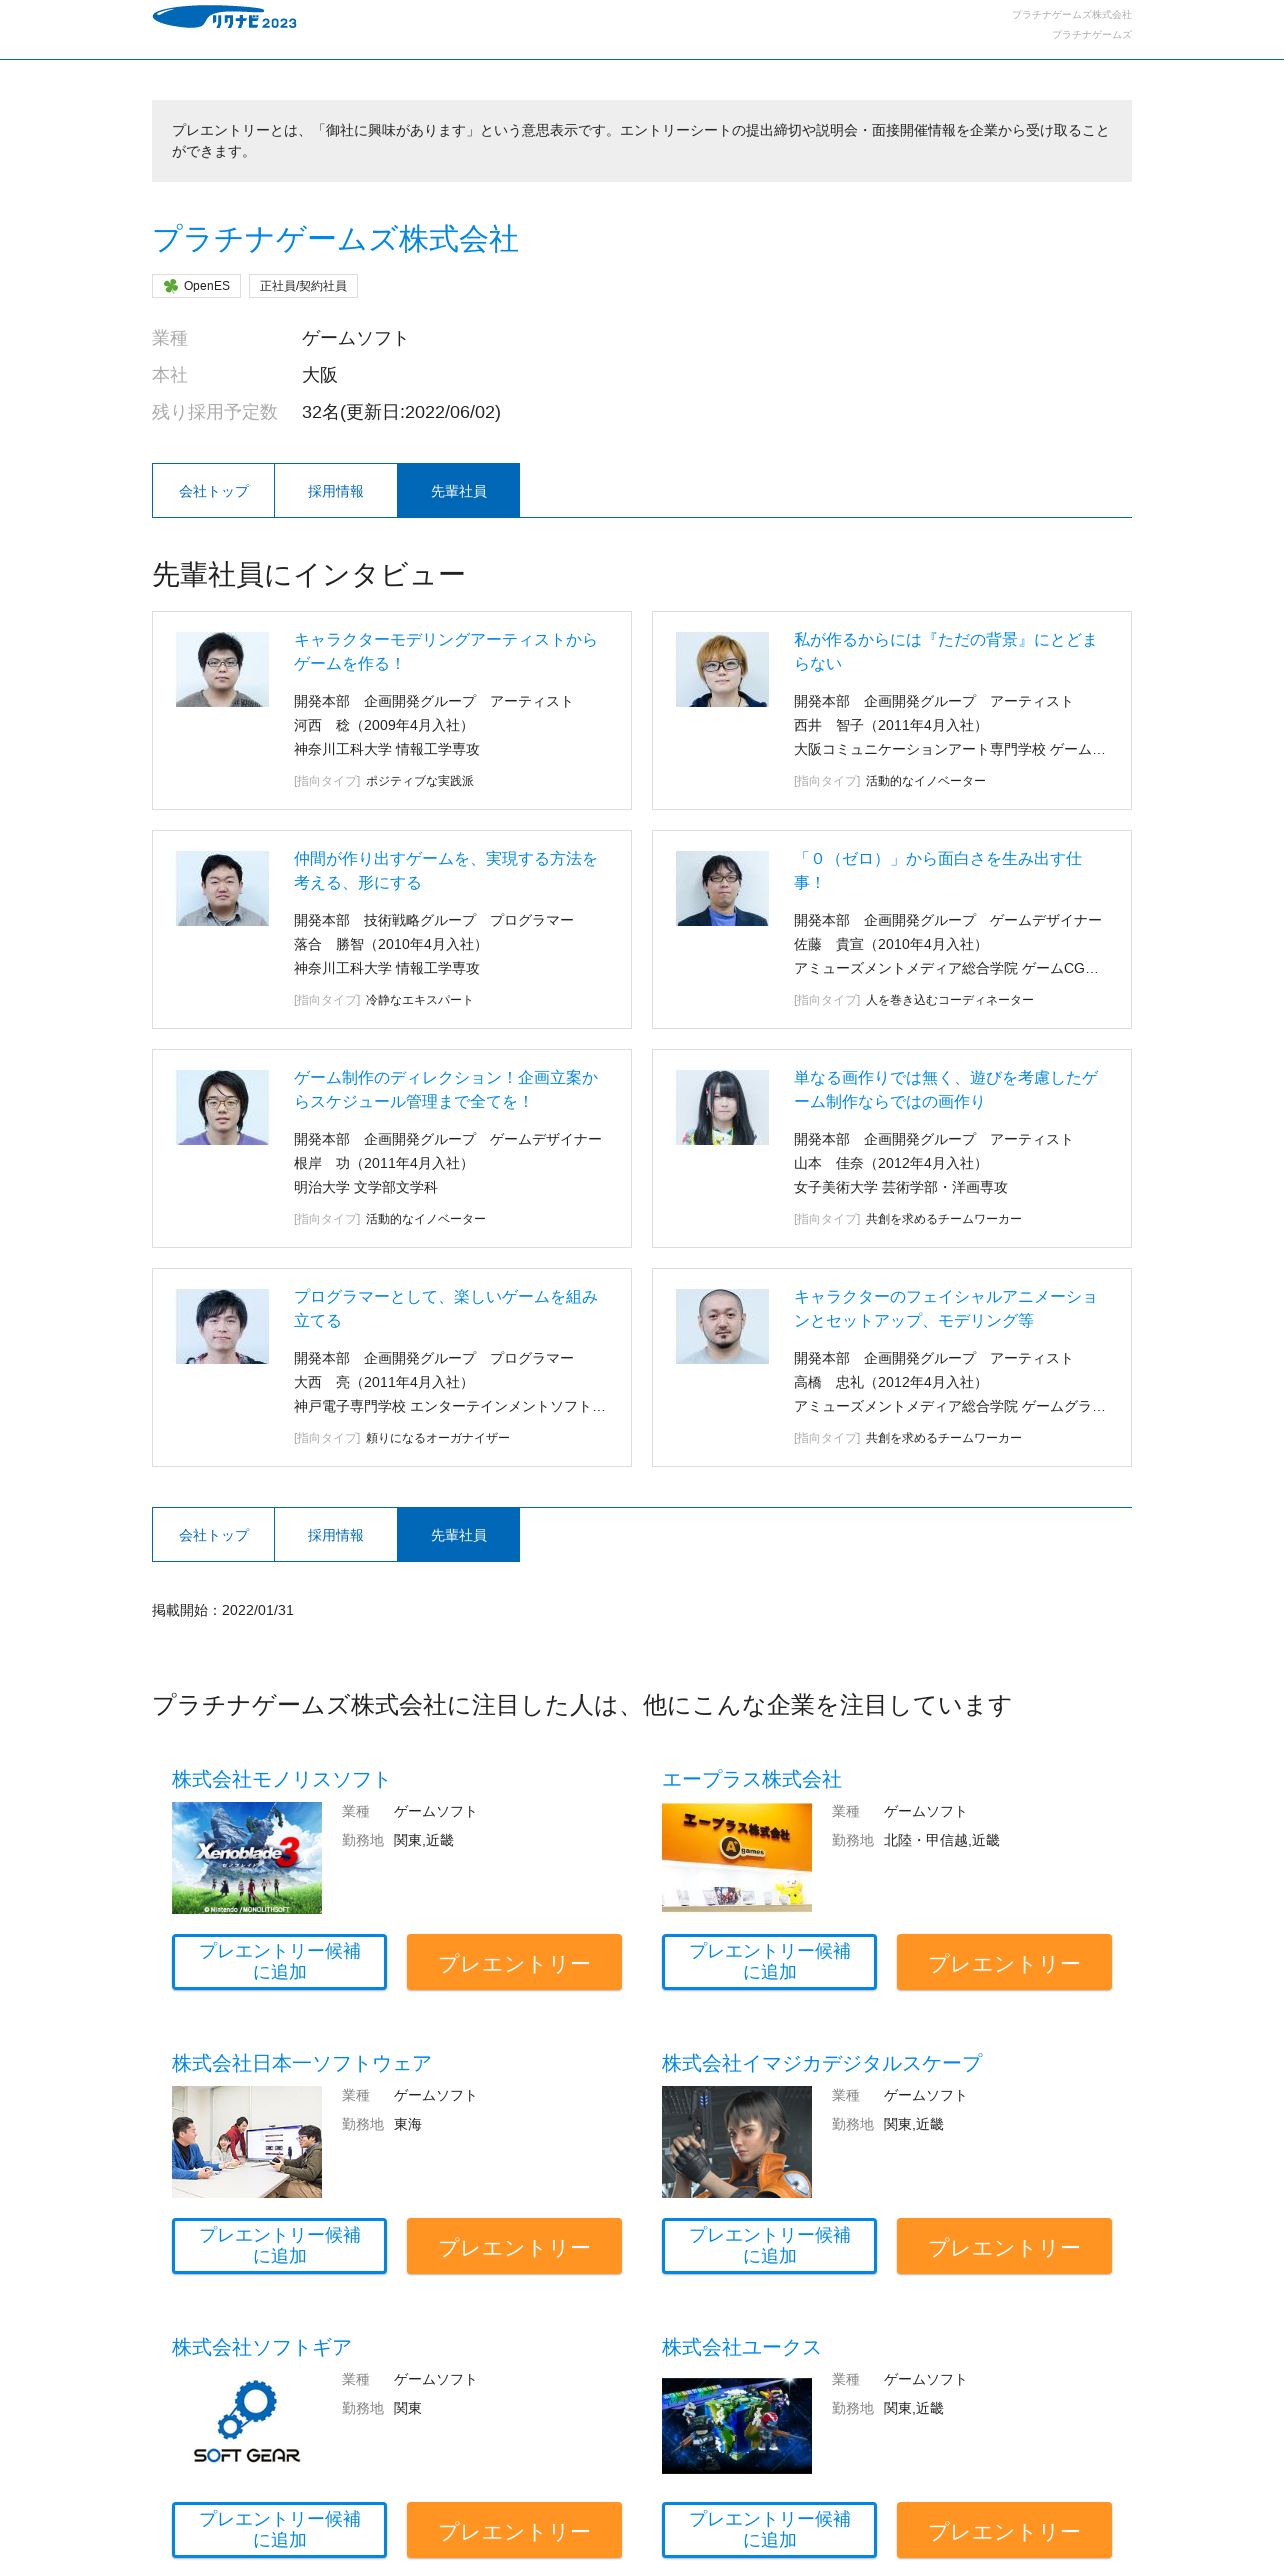Click photo of 河西 稔

pos(222,669)
